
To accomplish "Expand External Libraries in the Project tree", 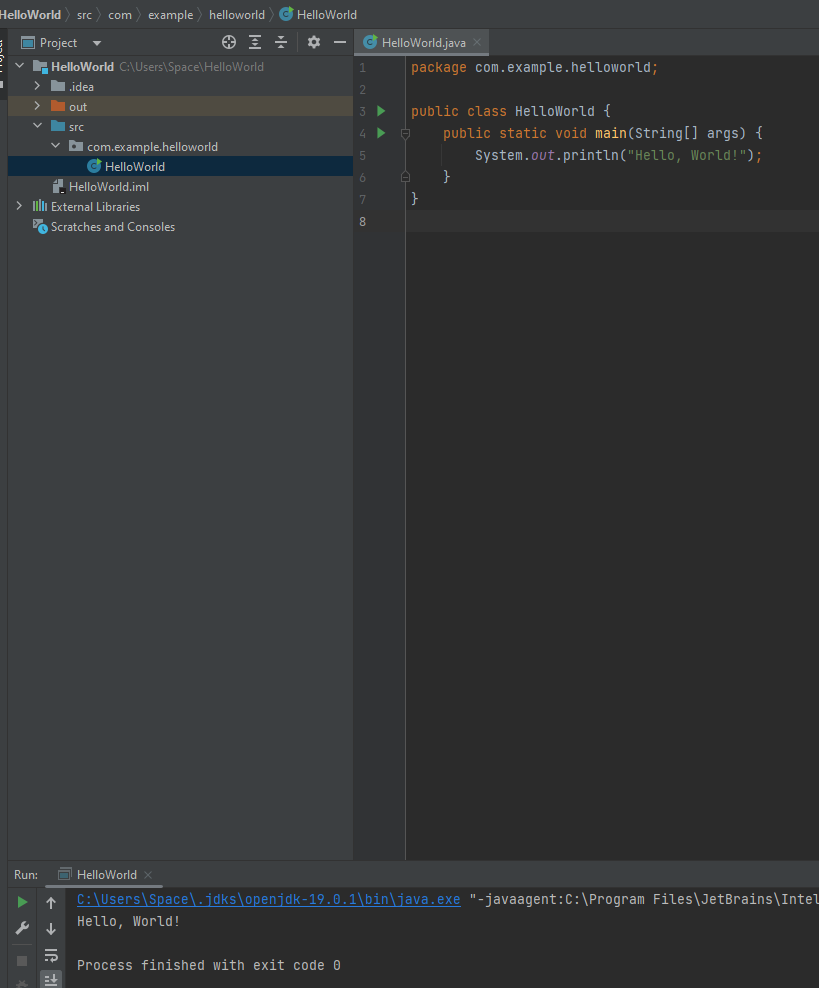I will [x=19, y=206].
